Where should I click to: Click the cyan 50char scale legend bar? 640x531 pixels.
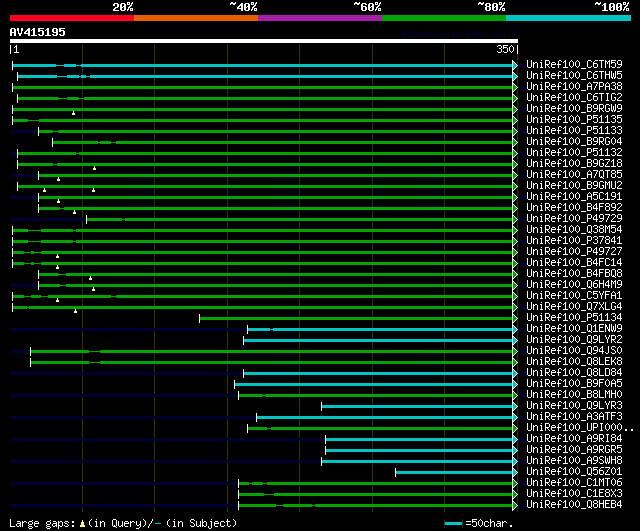pyautogui.click(x=453, y=524)
